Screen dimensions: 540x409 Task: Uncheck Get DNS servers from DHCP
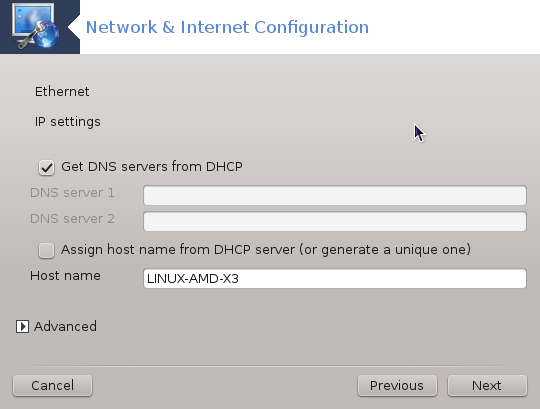click(x=46, y=168)
